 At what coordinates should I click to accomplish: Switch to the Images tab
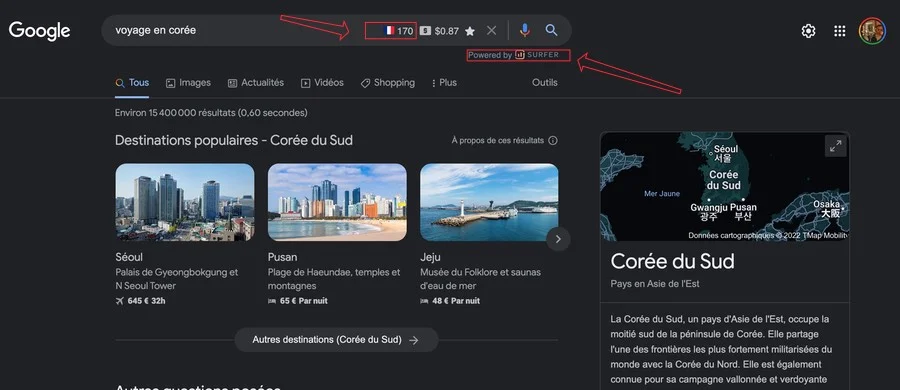pos(188,83)
